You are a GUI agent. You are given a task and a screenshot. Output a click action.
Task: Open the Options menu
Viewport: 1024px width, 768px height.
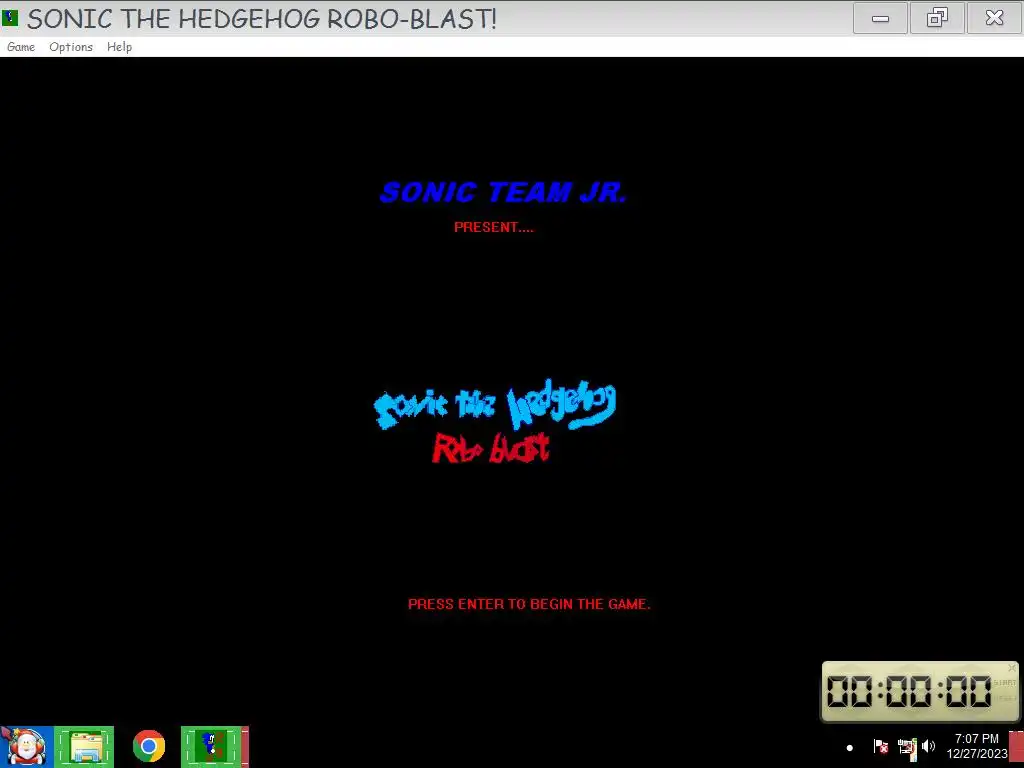point(71,47)
